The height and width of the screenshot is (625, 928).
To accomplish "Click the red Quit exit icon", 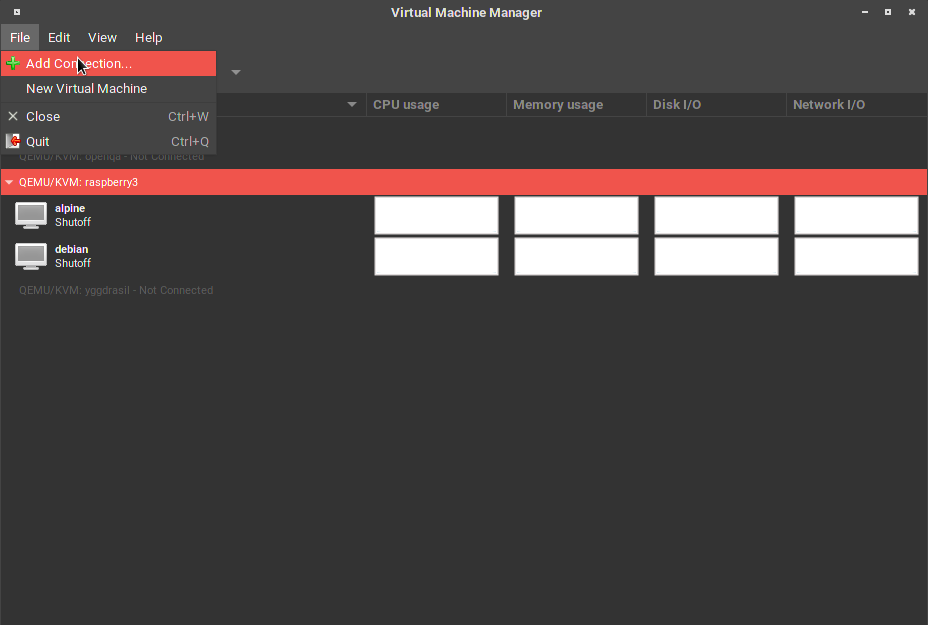I will pyautogui.click(x=13, y=141).
